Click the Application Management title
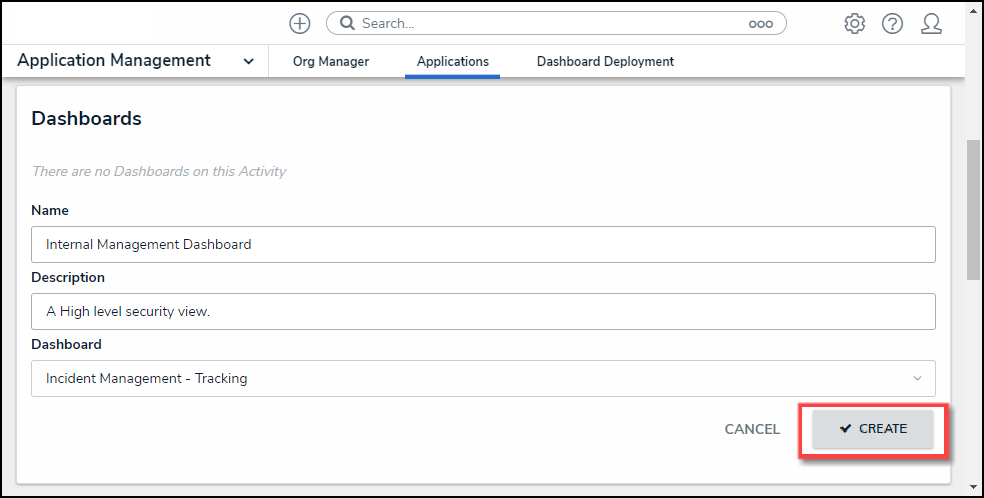This screenshot has height=498, width=984. tap(114, 61)
